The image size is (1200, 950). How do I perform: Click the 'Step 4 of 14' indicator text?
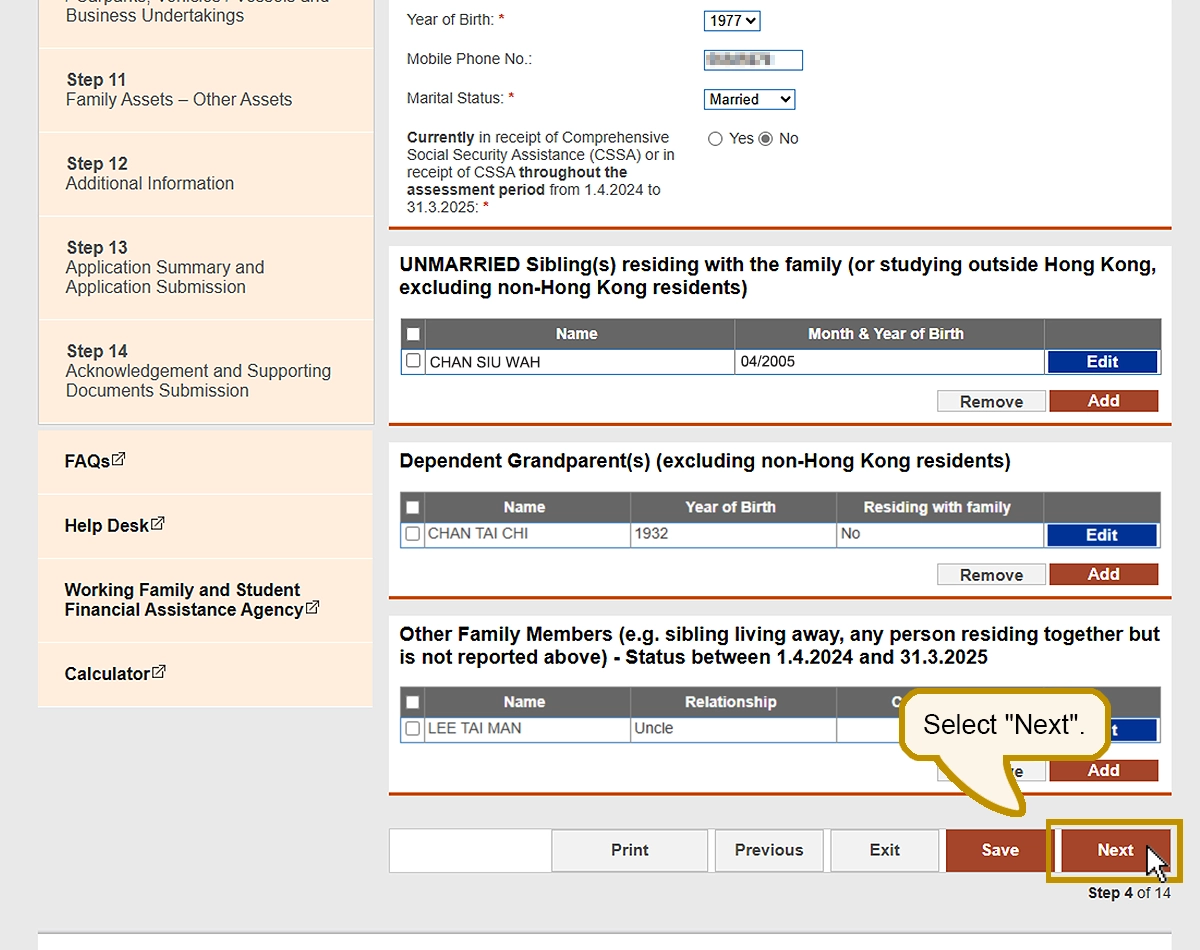pyautogui.click(x=1129, y=893)
